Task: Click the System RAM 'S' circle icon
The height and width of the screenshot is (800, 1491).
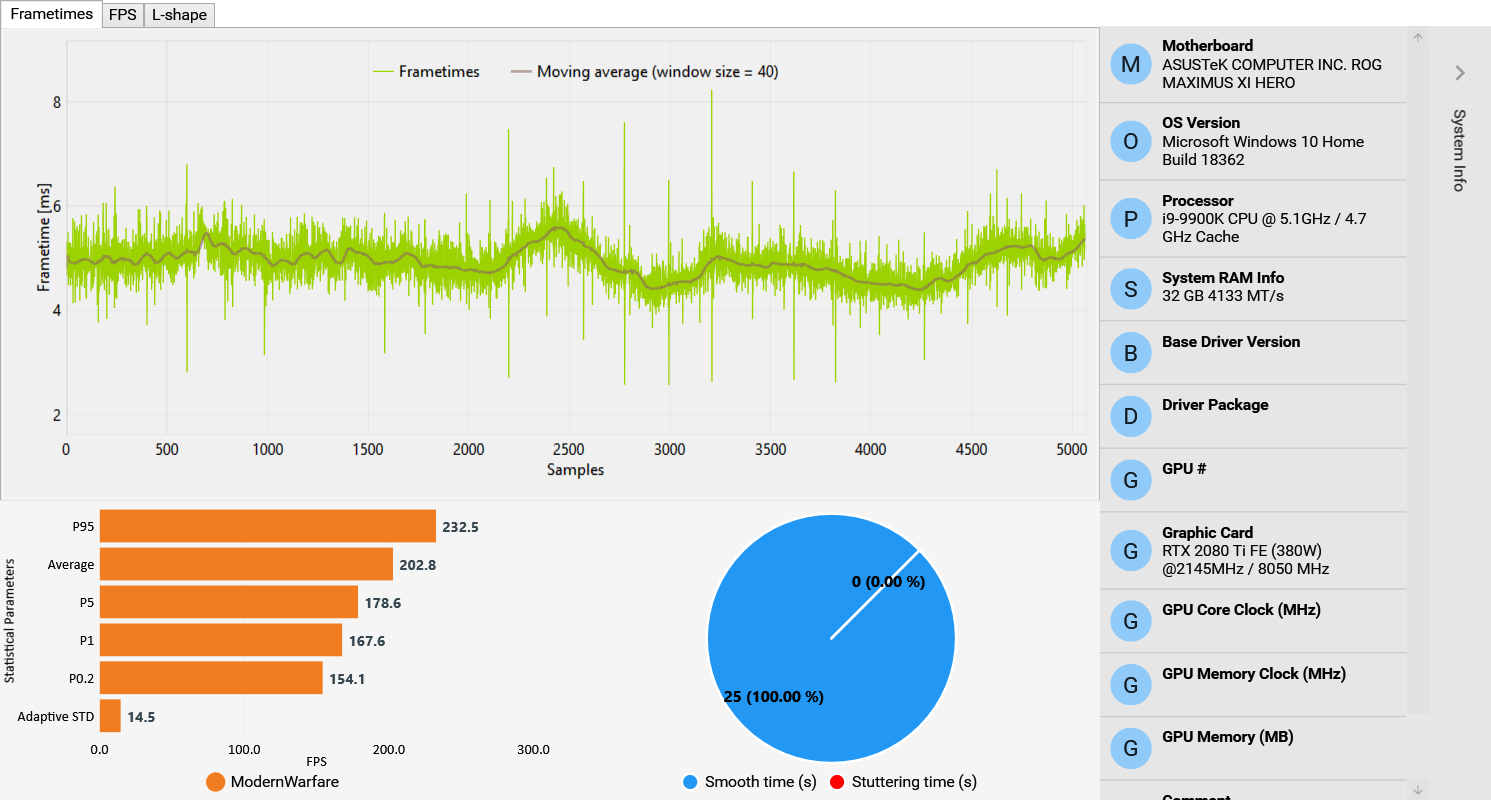Action: coord(1131,289)
